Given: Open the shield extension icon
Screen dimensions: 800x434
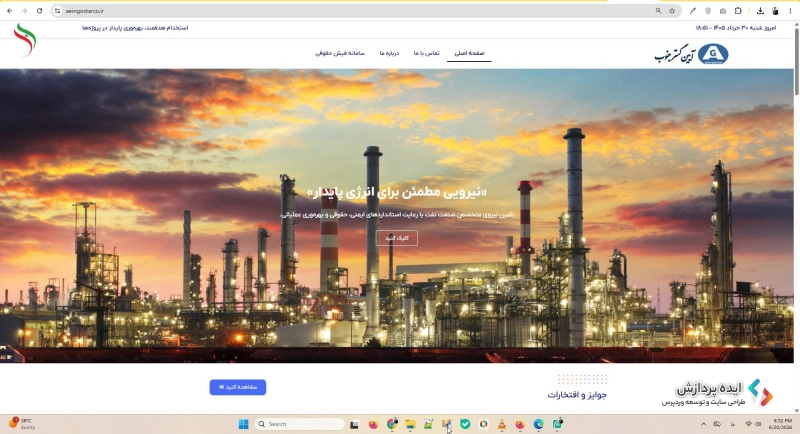Looking at the screenshot, I should click(x=708, y=11).
